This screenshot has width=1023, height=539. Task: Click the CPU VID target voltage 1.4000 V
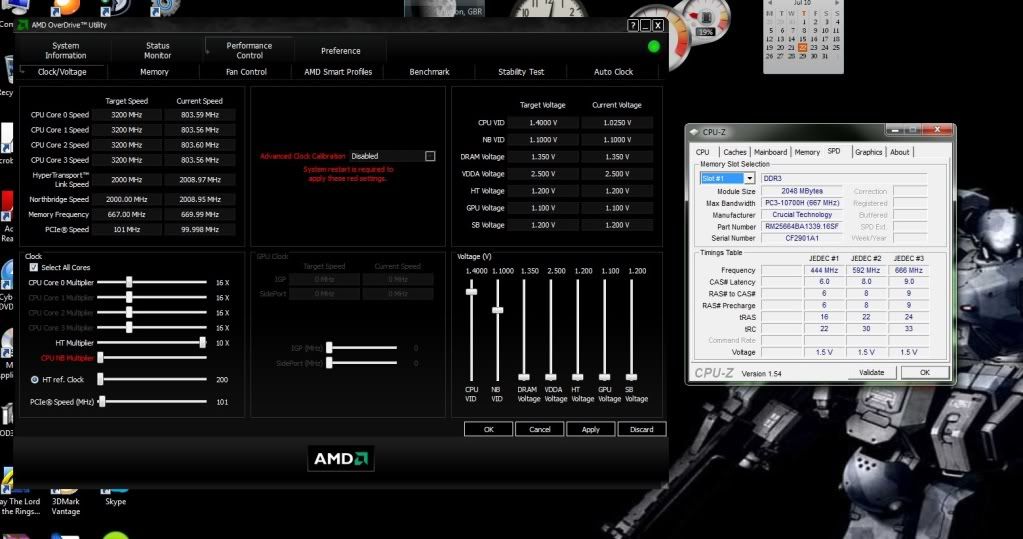tap(543, 123)
